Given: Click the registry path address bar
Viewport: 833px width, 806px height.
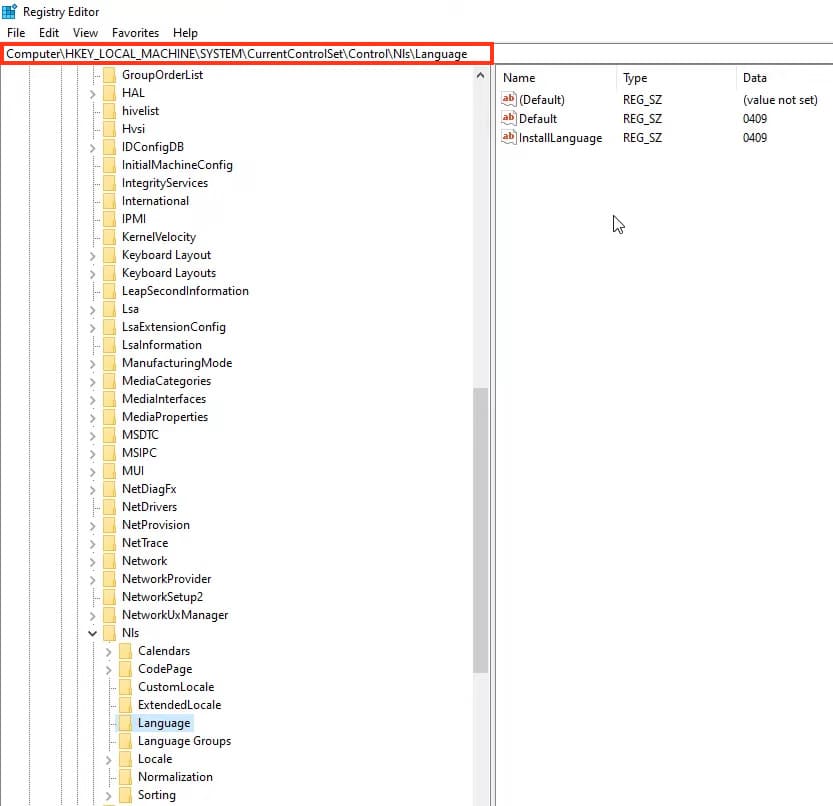Looking at the screenshot, I should (247, 54).
